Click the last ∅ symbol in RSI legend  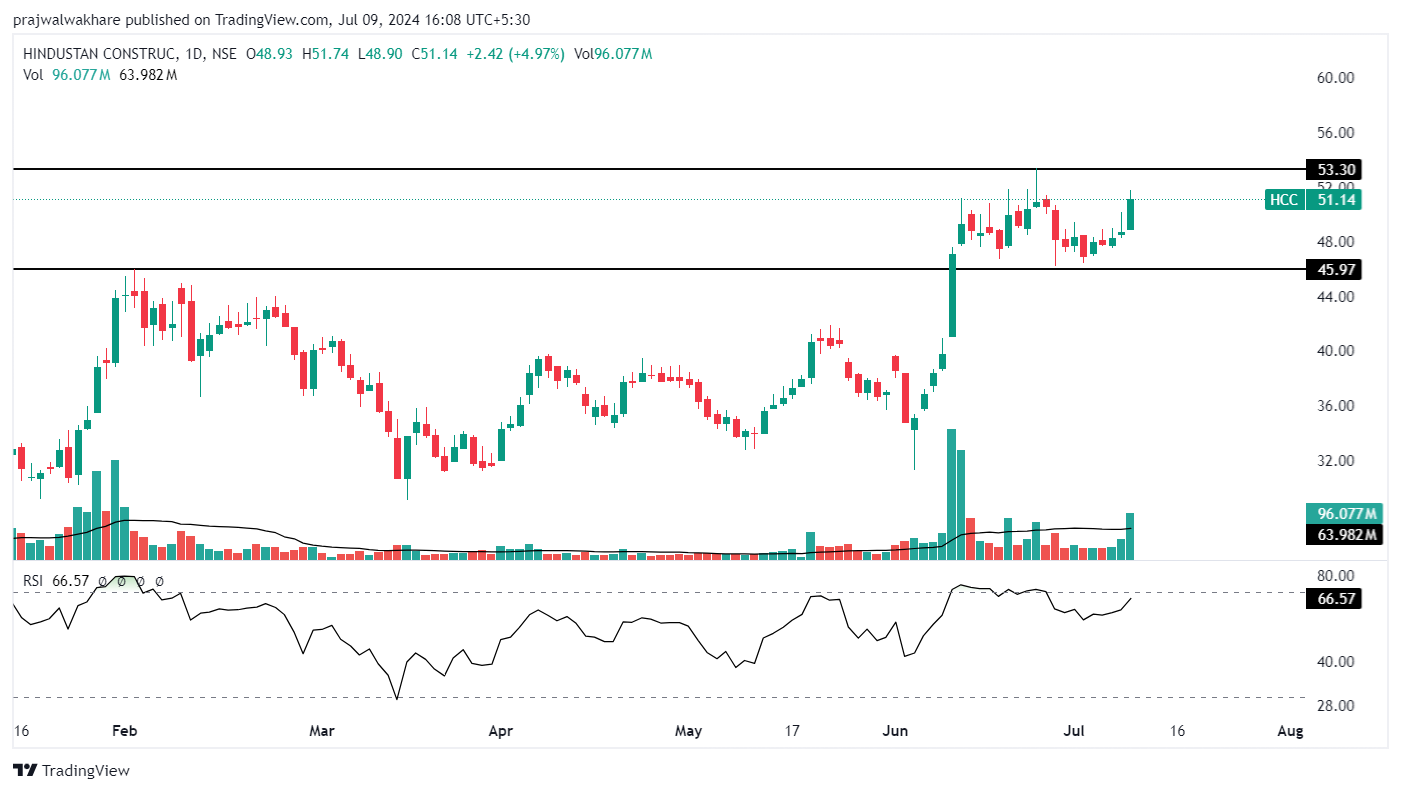click(159, 580)
